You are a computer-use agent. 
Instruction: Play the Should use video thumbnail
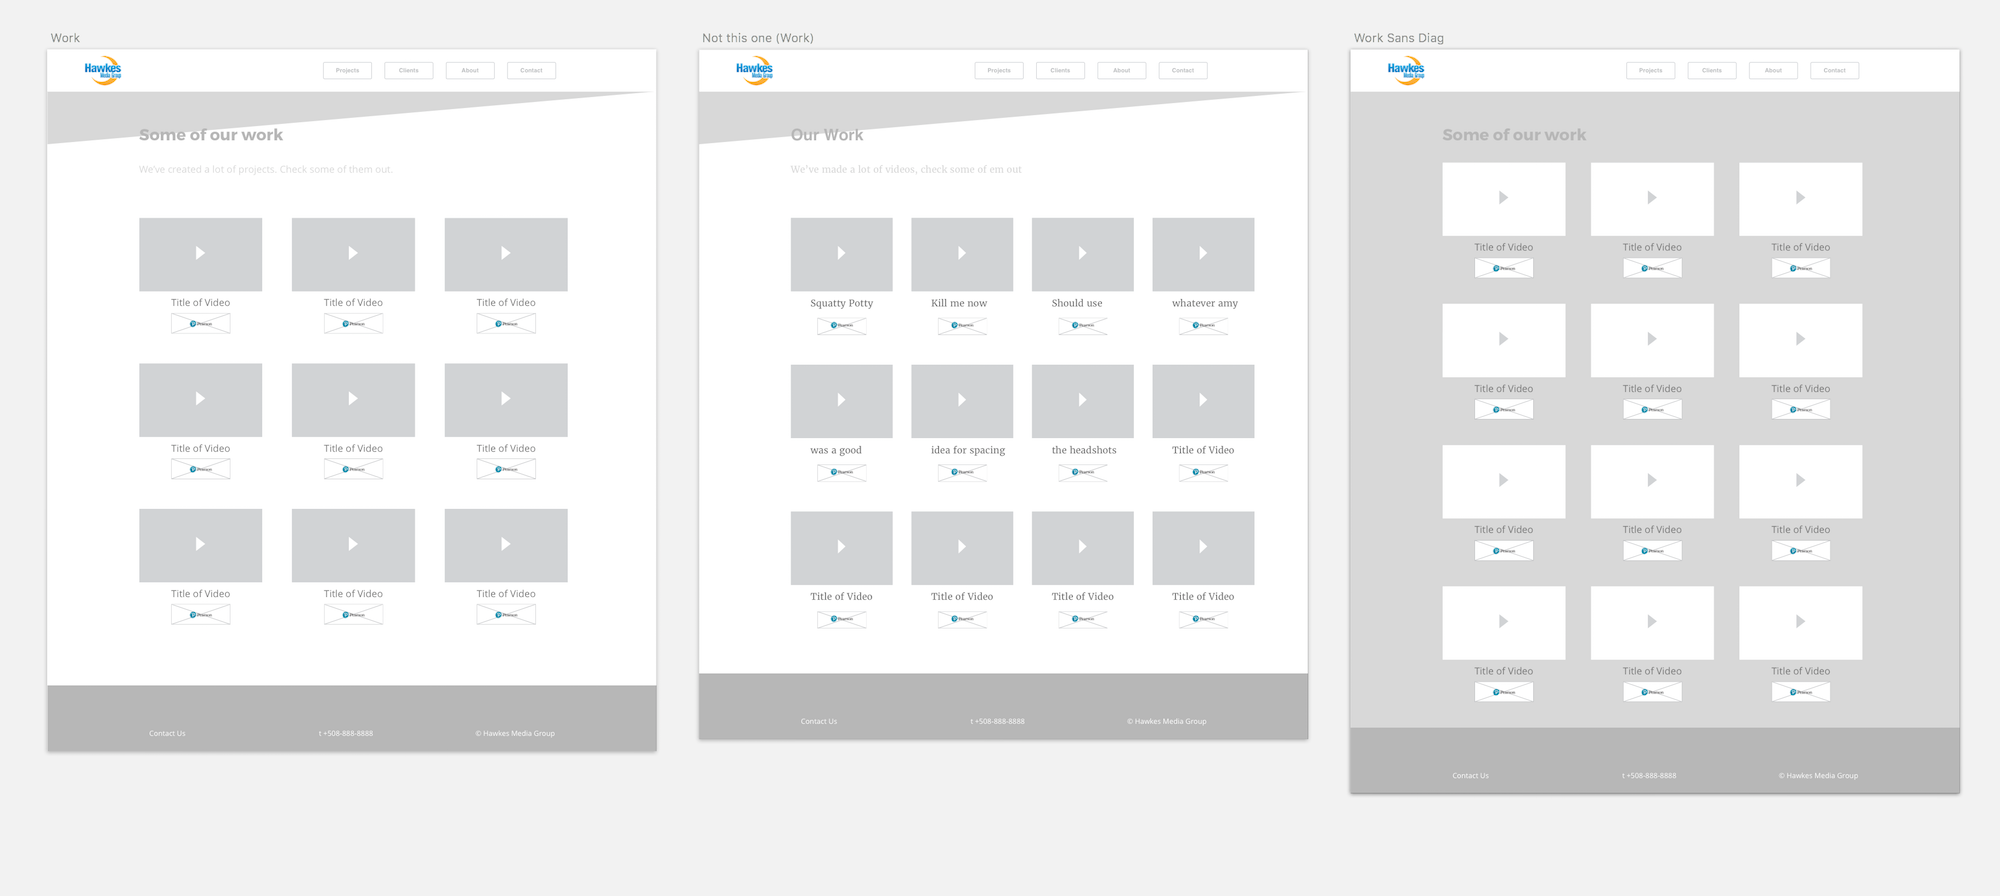pos(1082,254)
